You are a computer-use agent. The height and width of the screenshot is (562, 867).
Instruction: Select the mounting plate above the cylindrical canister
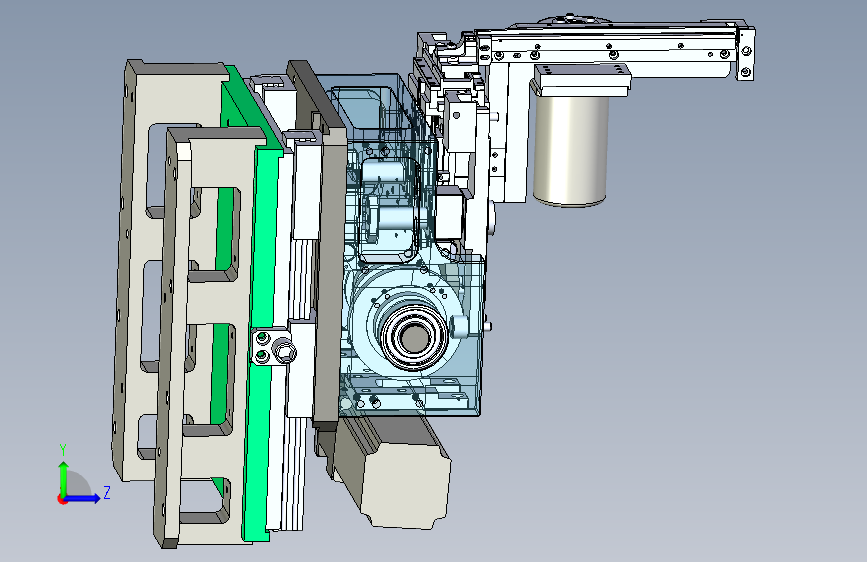click(583, 80)
